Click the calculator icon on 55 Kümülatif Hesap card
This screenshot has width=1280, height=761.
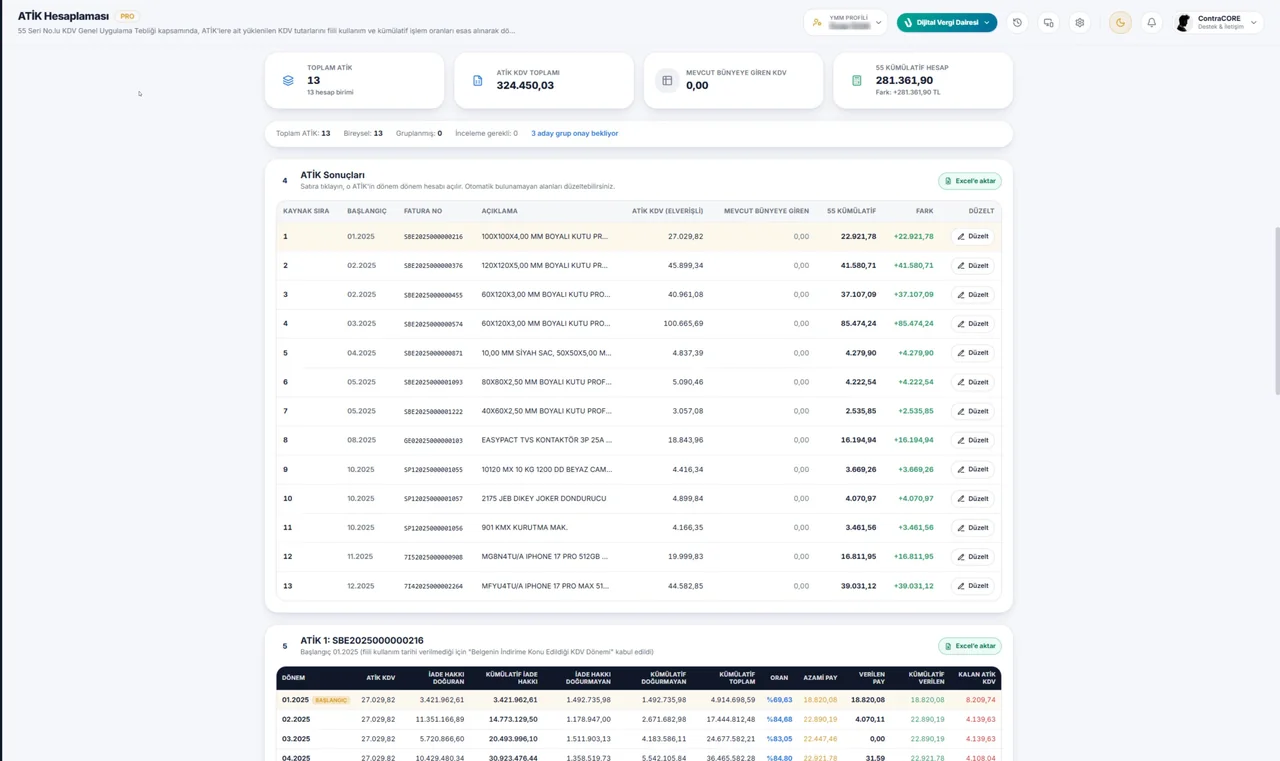click(856, 80)
